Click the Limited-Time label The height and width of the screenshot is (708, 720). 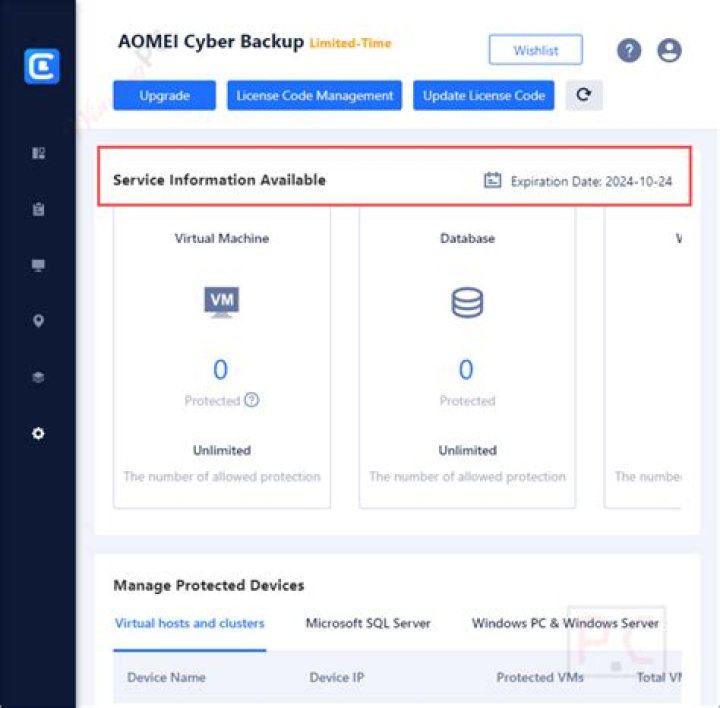350,43
